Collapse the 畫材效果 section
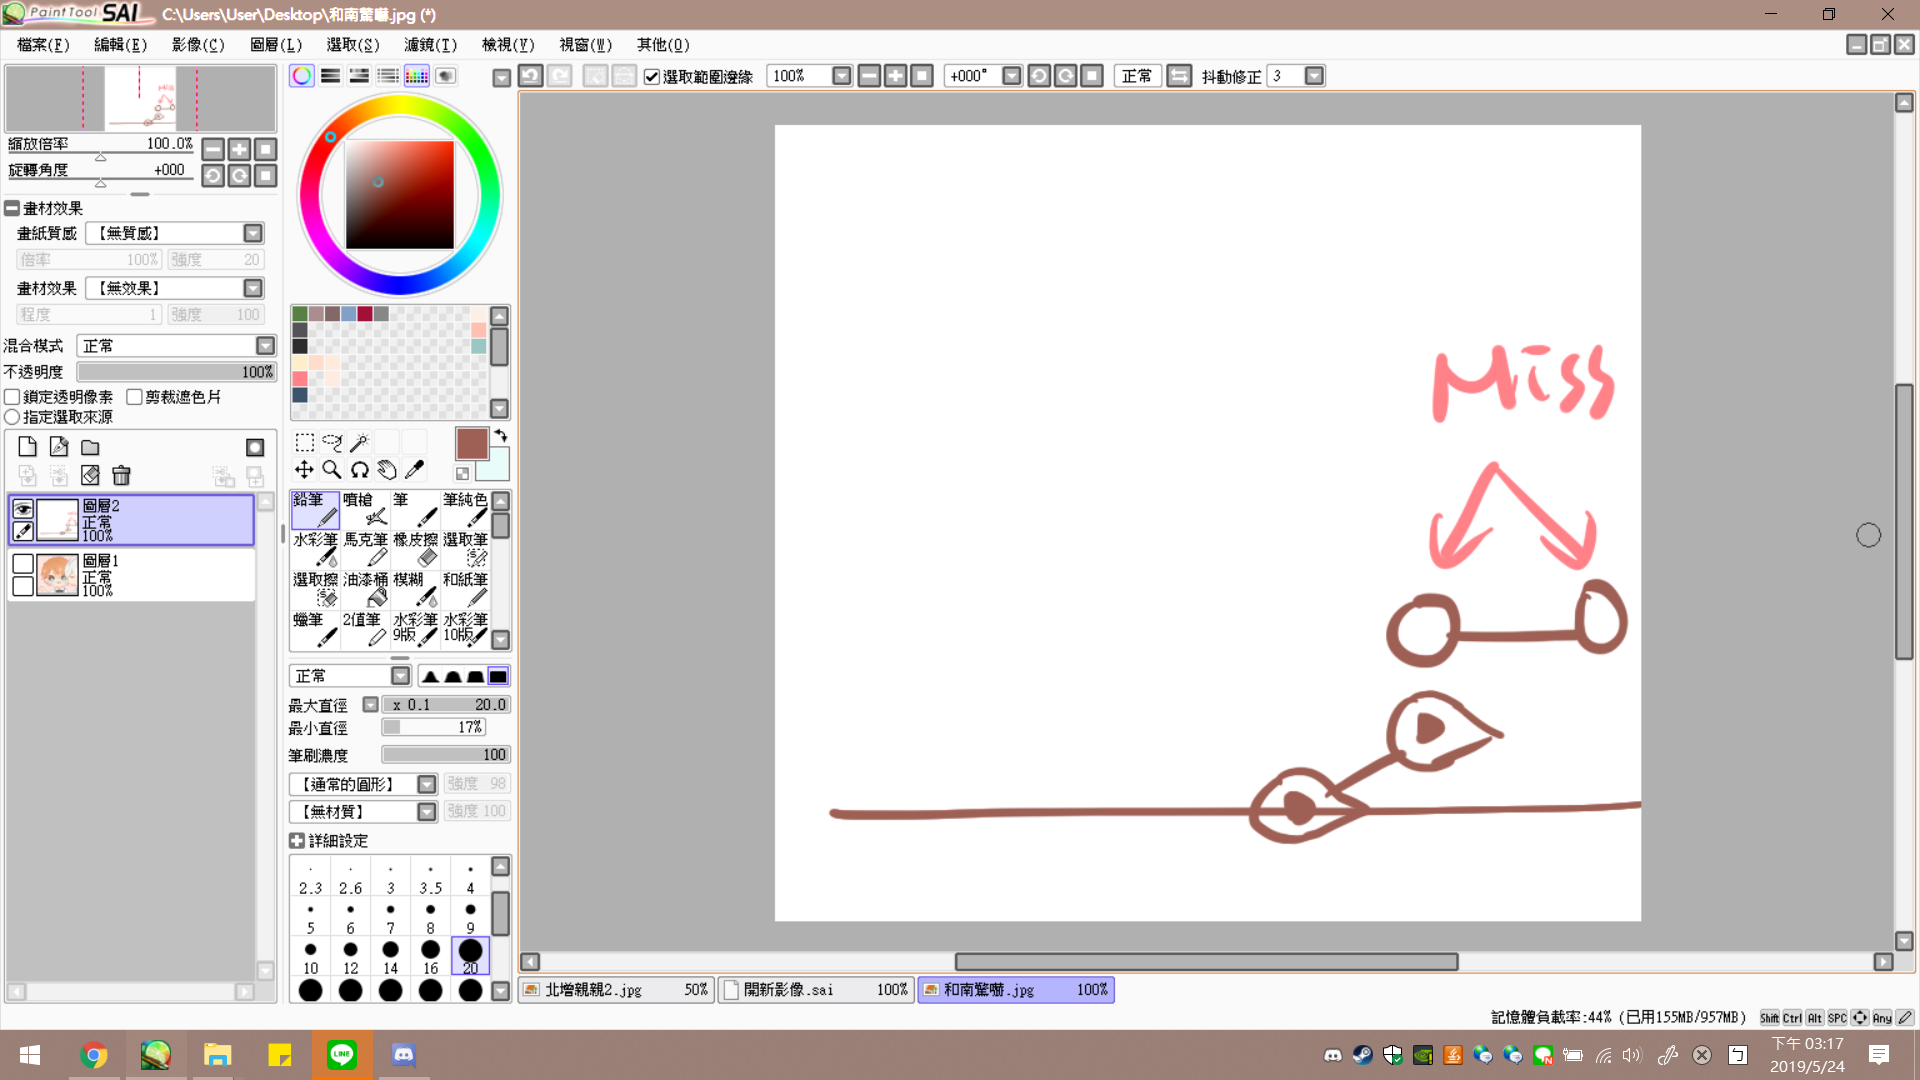The height and width of the screenshot is (1080, 1920). [x=12, y=208]
